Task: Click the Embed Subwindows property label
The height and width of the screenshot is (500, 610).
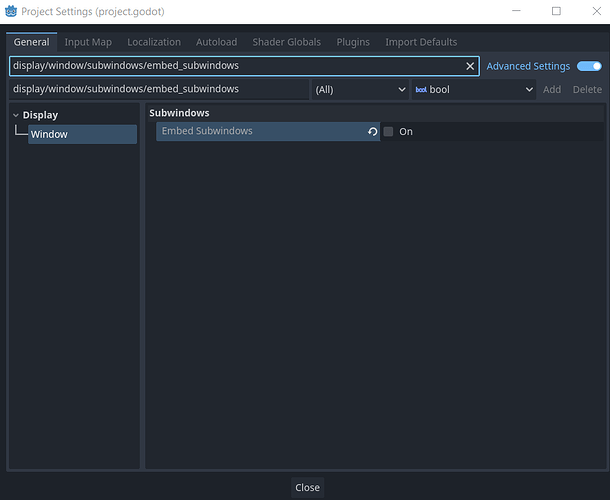Action: coord(207,131)
